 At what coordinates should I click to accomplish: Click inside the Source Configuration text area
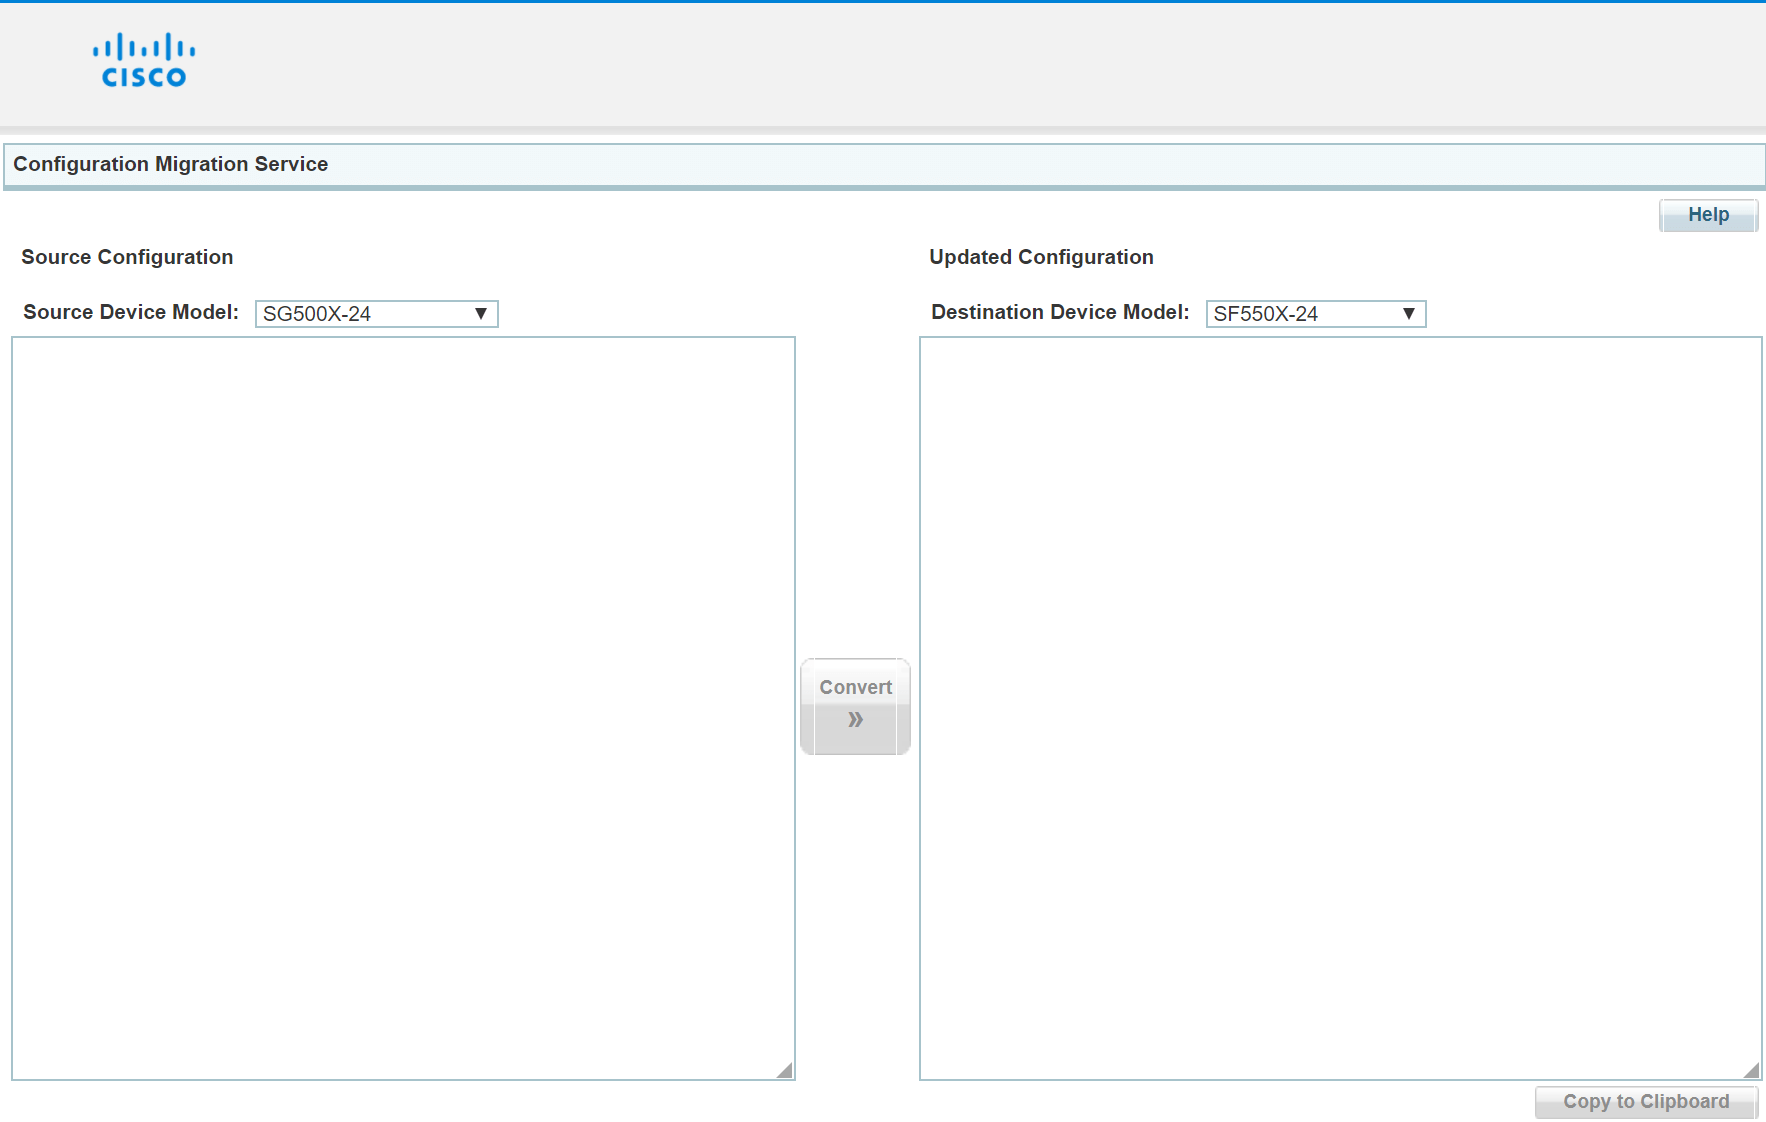(403, 708)
